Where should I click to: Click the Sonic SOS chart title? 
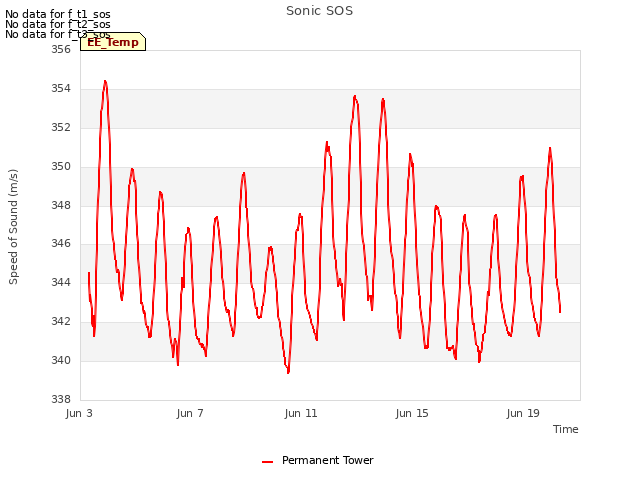coord(319,11)
